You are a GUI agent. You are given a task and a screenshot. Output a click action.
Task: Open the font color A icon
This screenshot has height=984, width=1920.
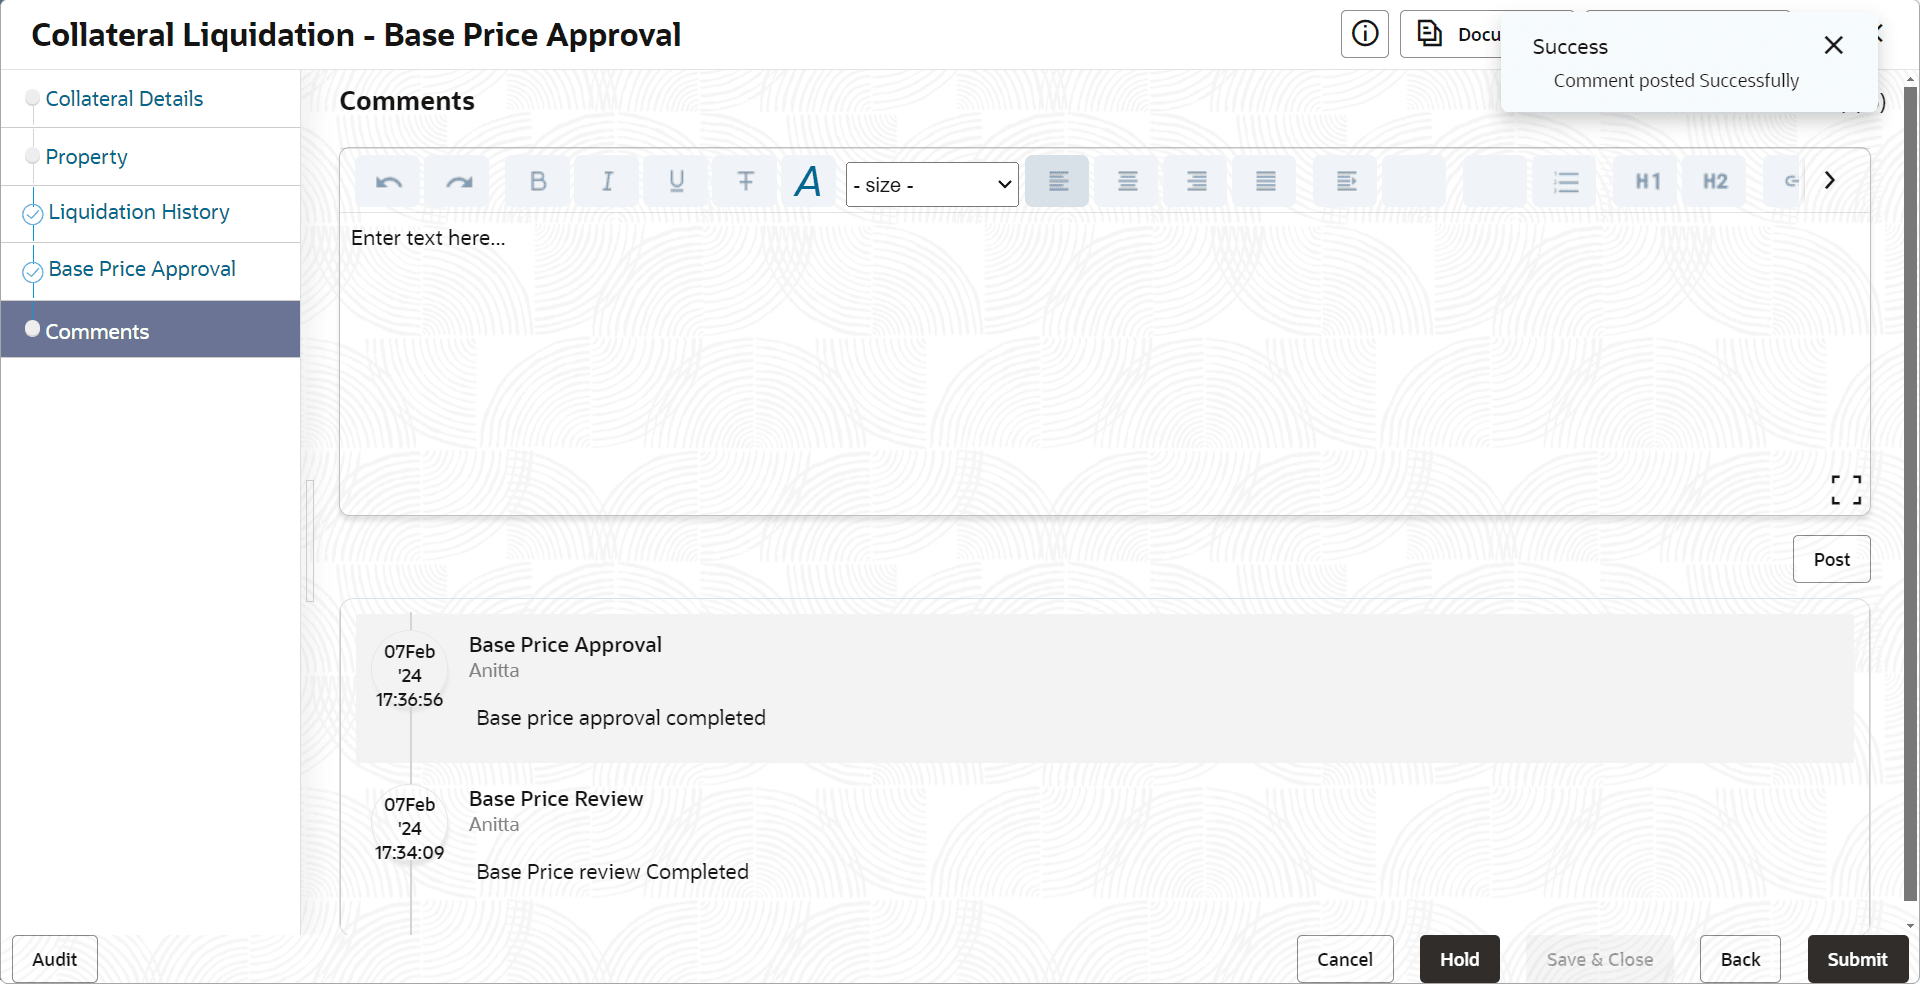tap(808, 181)
